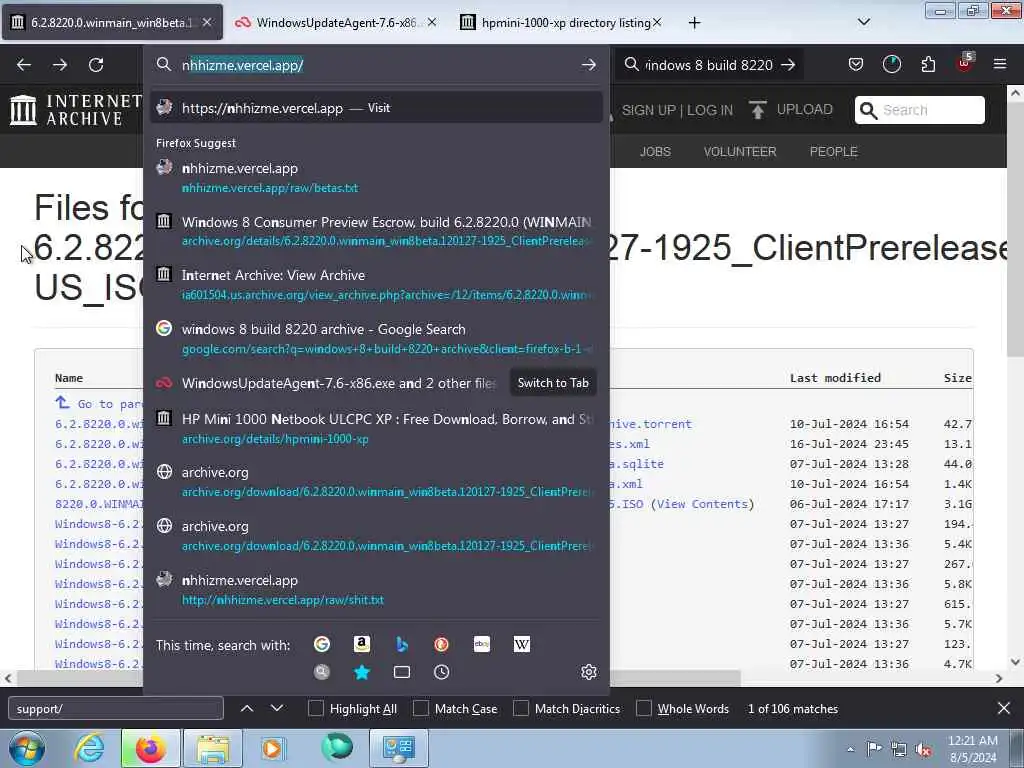Search this time with eBay
This screenshot has width=1024, height=768.
pos(481,645)
